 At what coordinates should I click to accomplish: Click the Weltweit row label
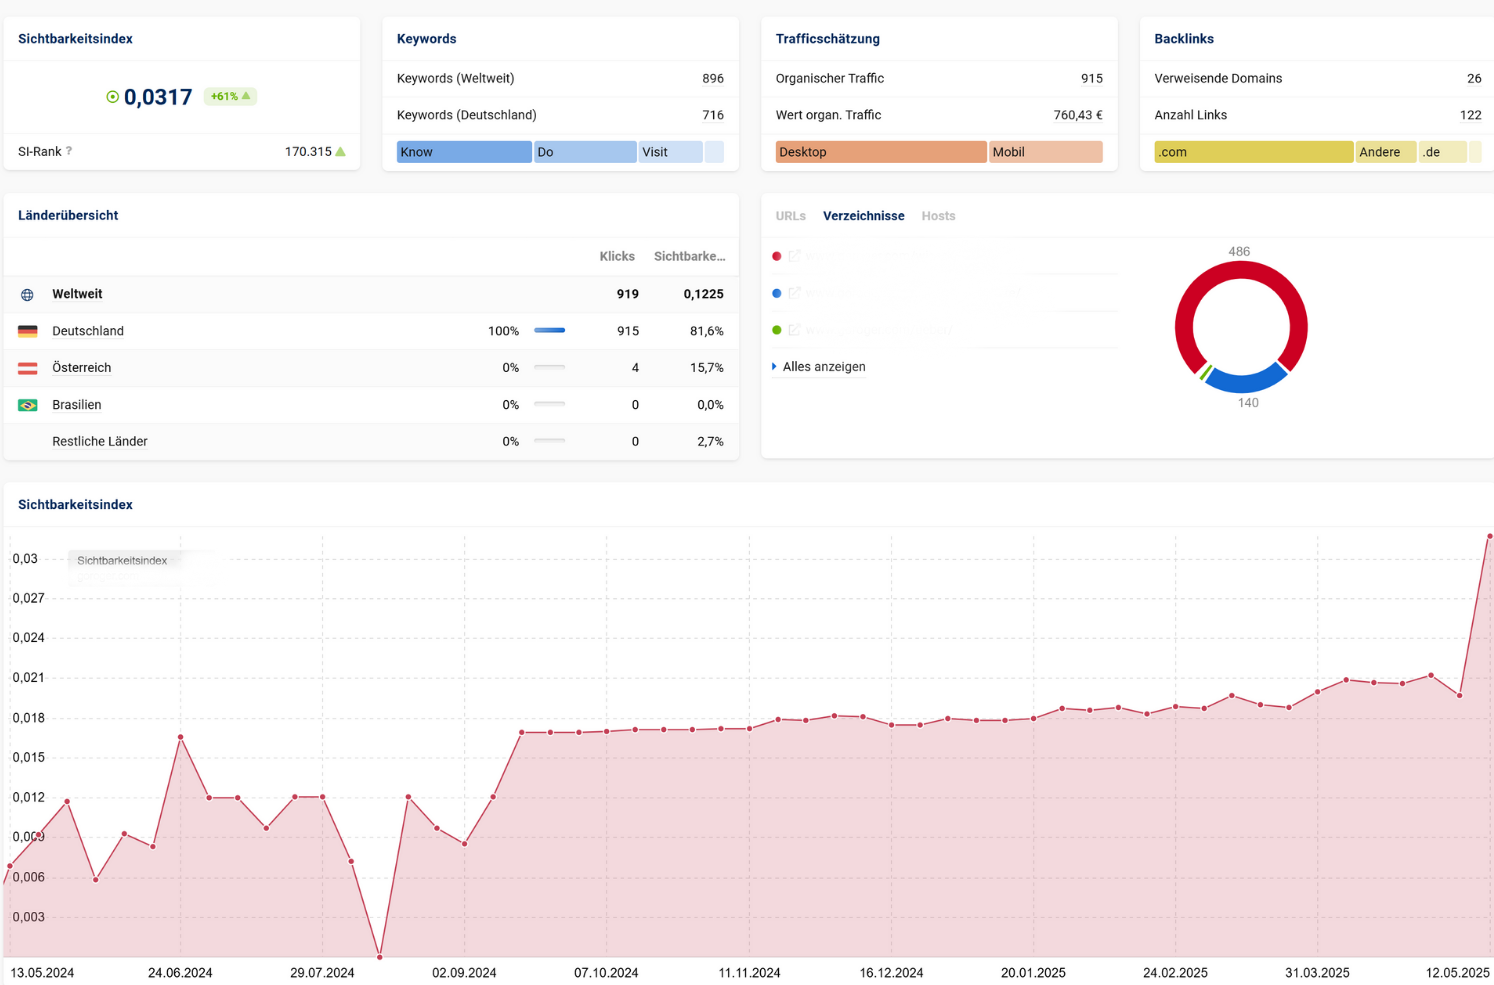77,294
